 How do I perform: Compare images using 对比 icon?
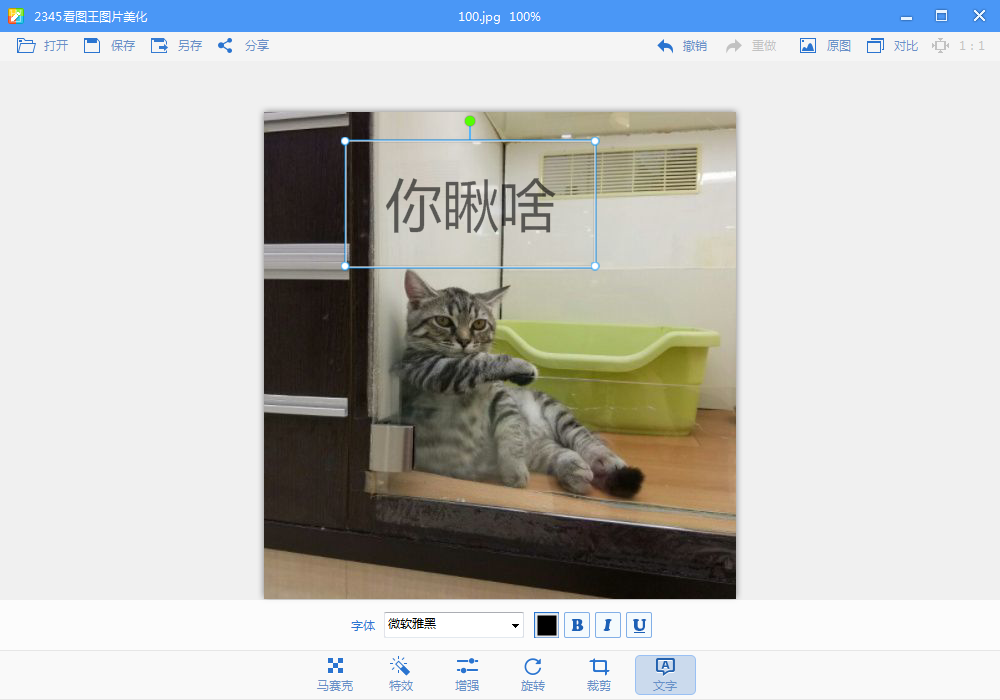coord(876,46)
